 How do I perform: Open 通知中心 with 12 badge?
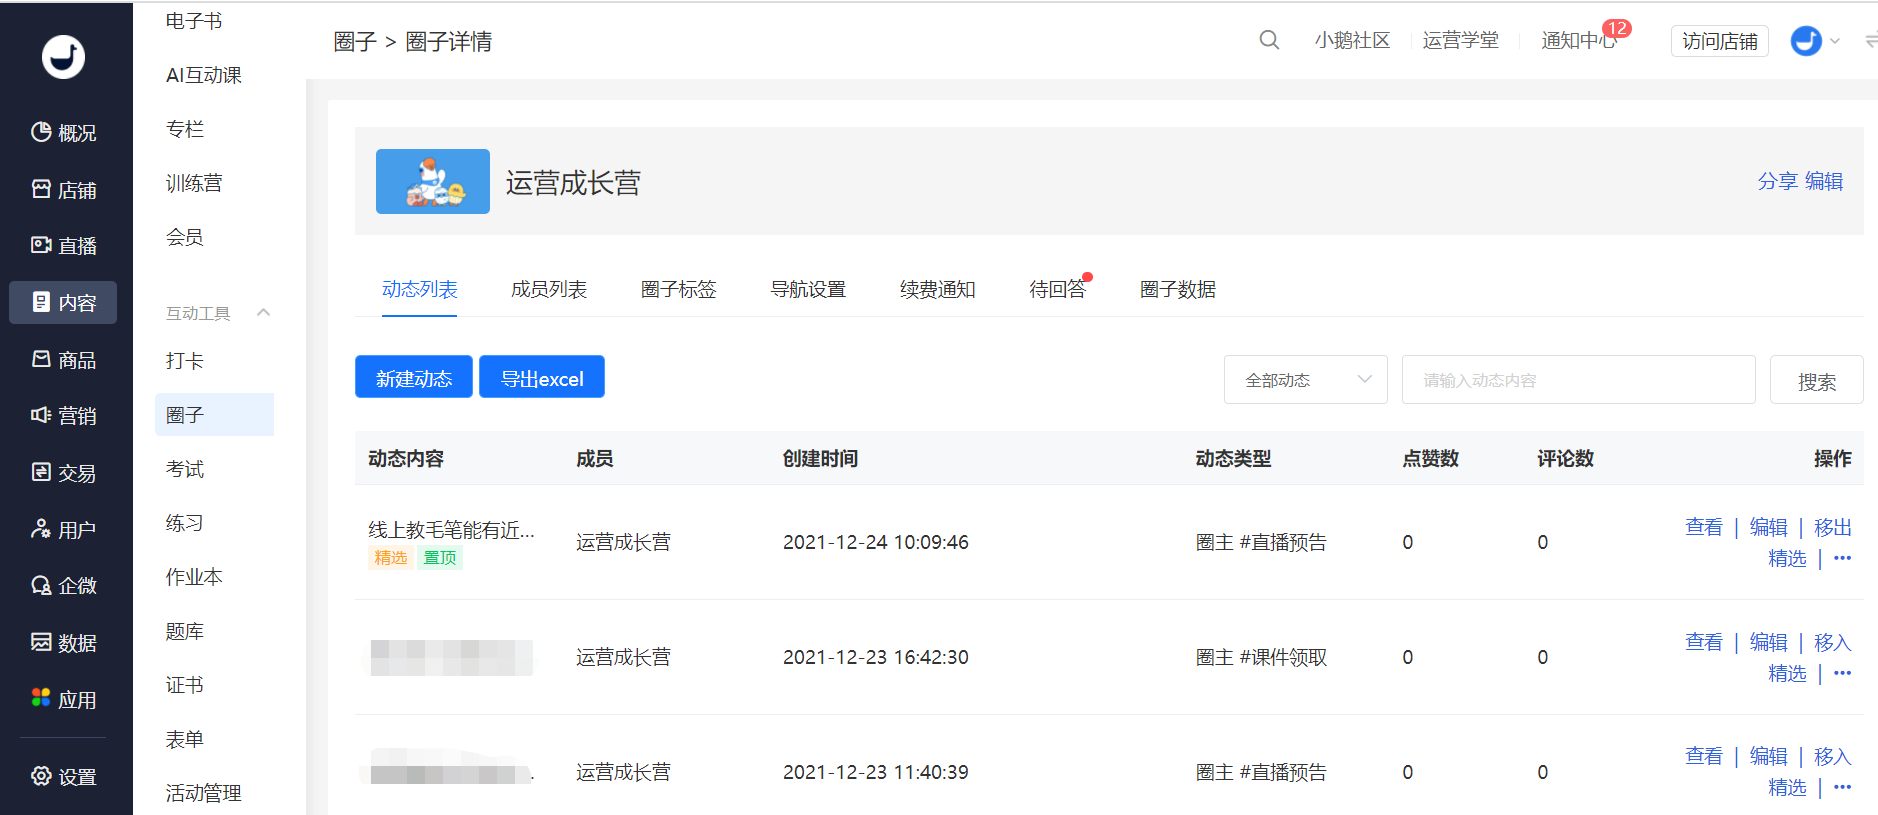(1580, 40)
